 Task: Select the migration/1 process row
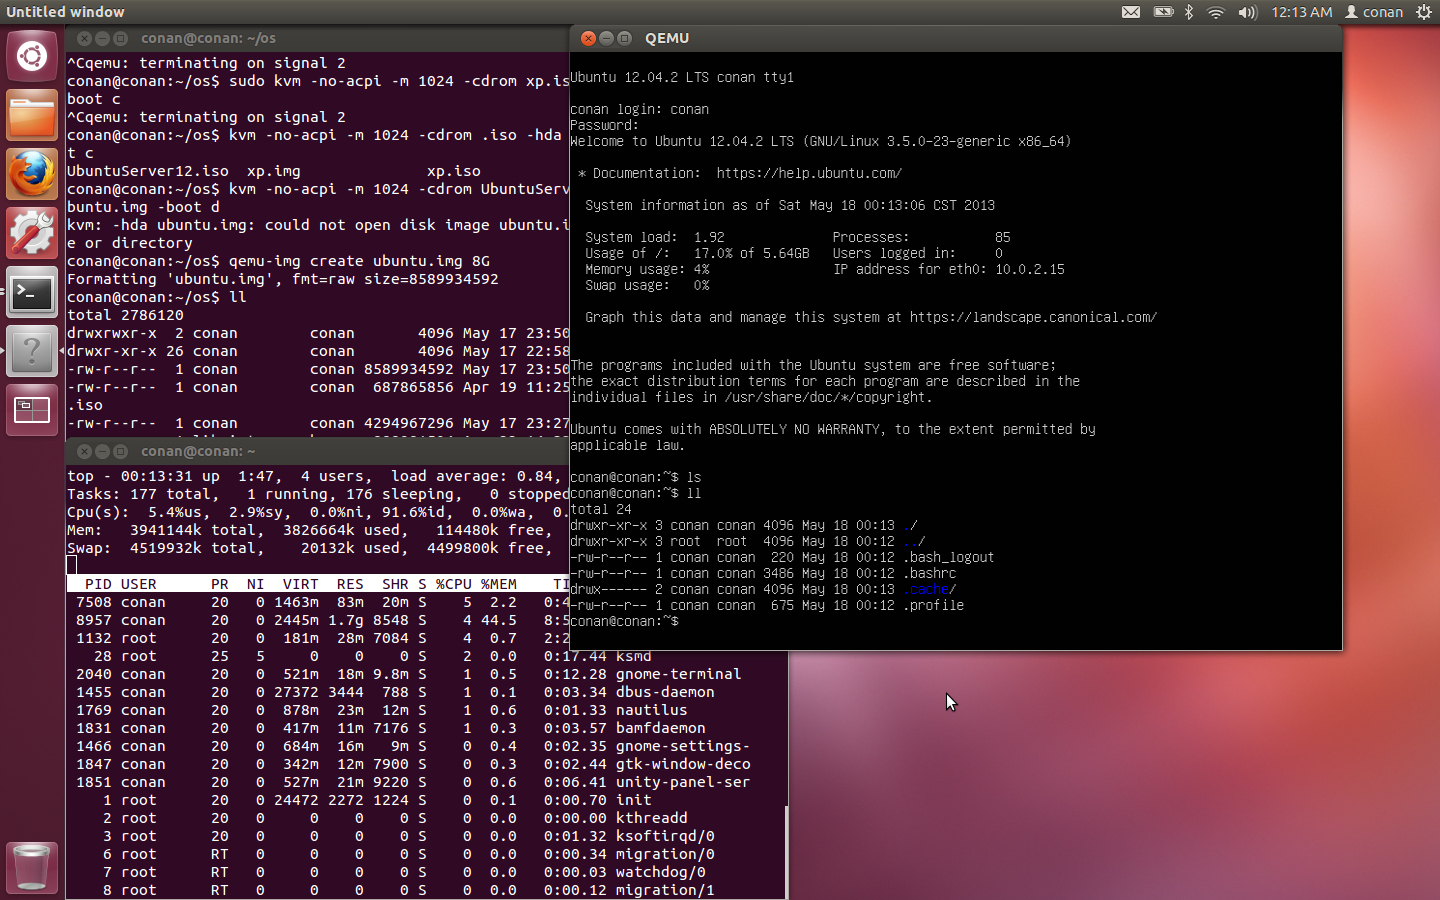427,890
